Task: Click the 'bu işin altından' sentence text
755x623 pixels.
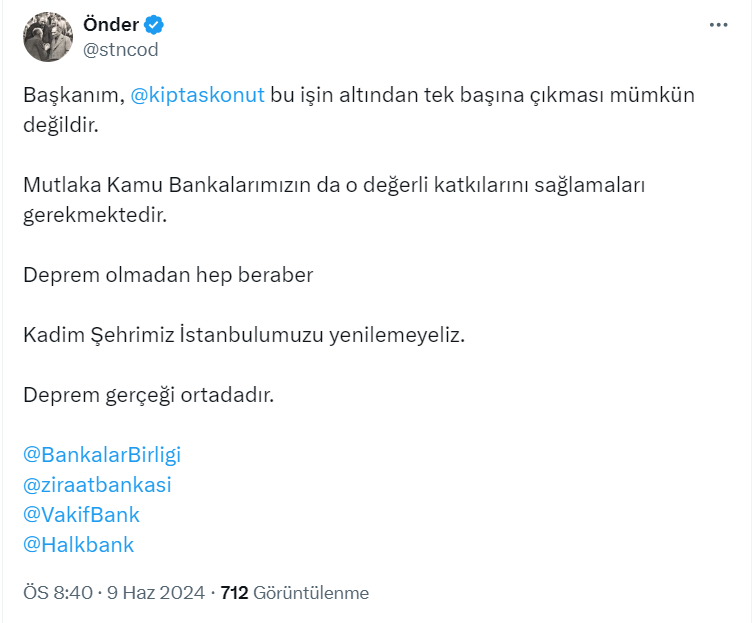Action: point(340,95)
